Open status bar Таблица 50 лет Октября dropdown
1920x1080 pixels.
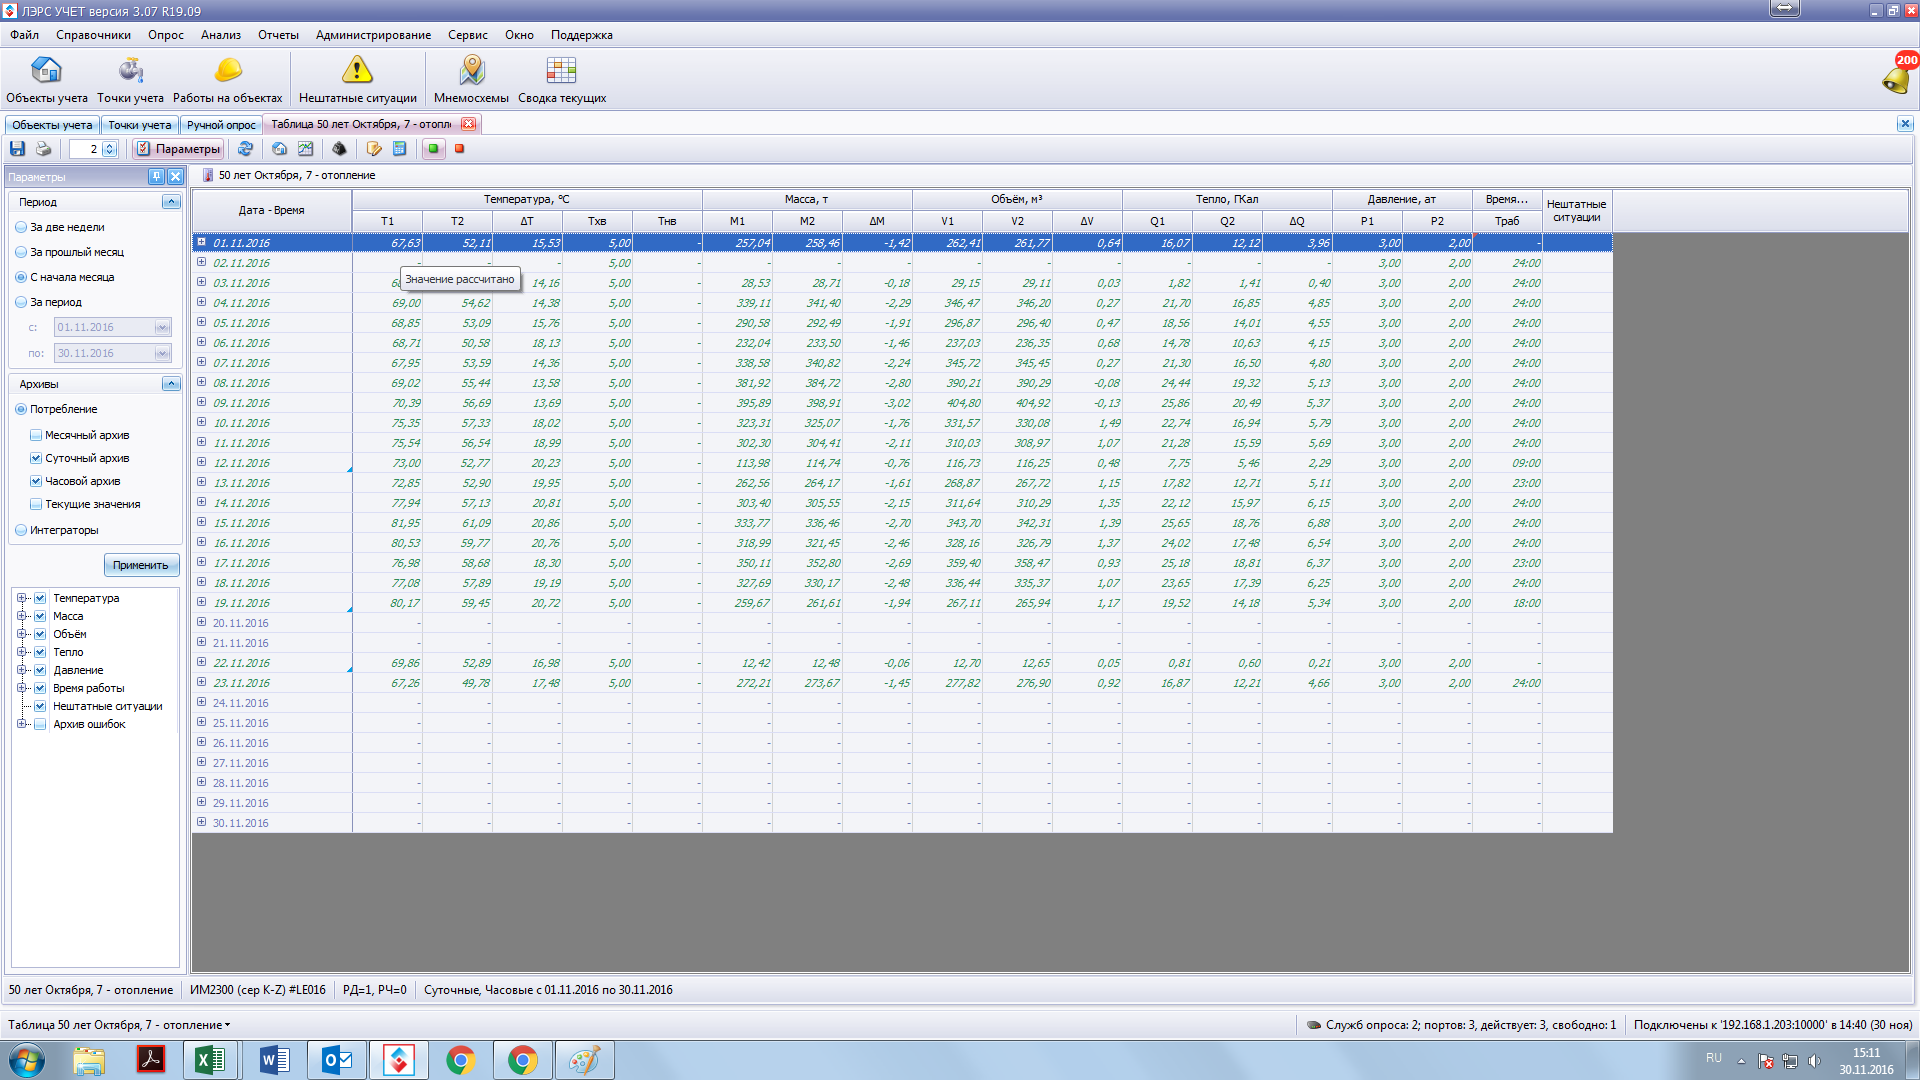pyautogui.click(x=119, y=1025)
